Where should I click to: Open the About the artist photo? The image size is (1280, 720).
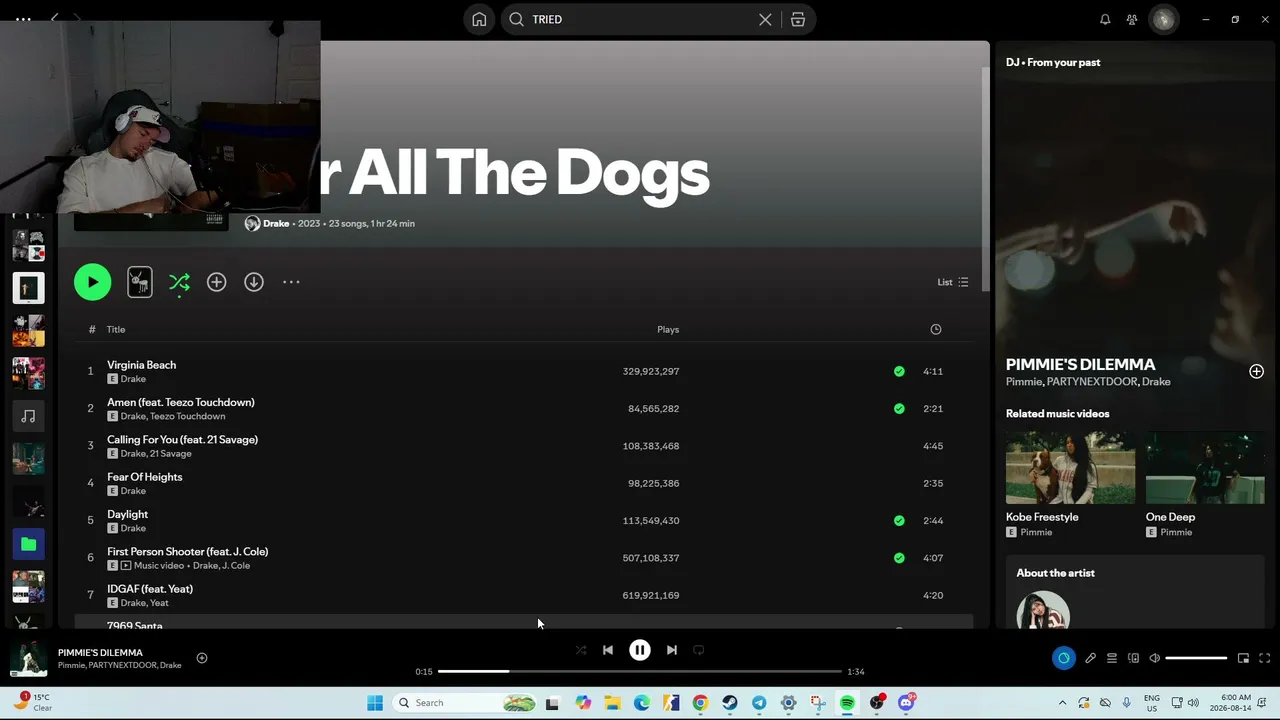1043,610
